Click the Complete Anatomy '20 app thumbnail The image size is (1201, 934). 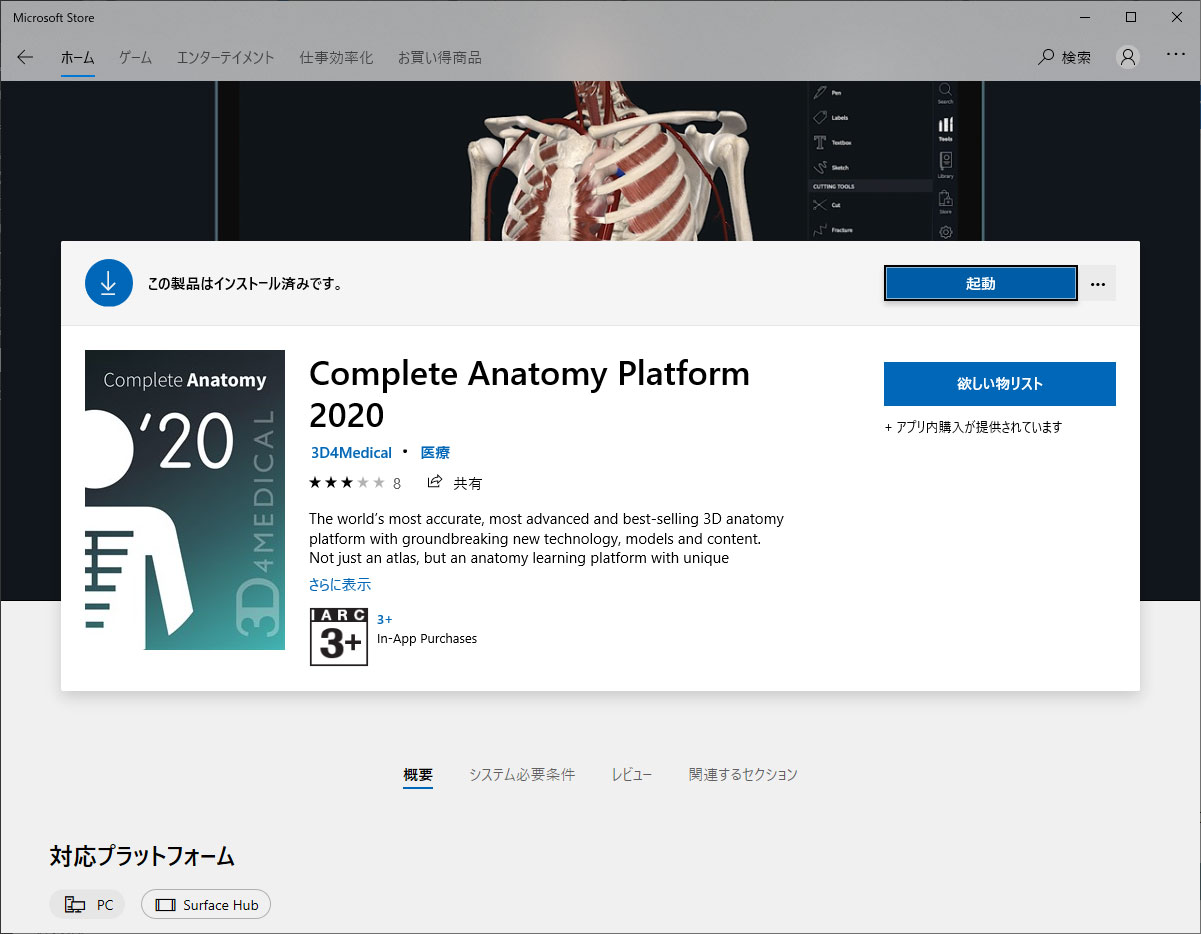185,500
